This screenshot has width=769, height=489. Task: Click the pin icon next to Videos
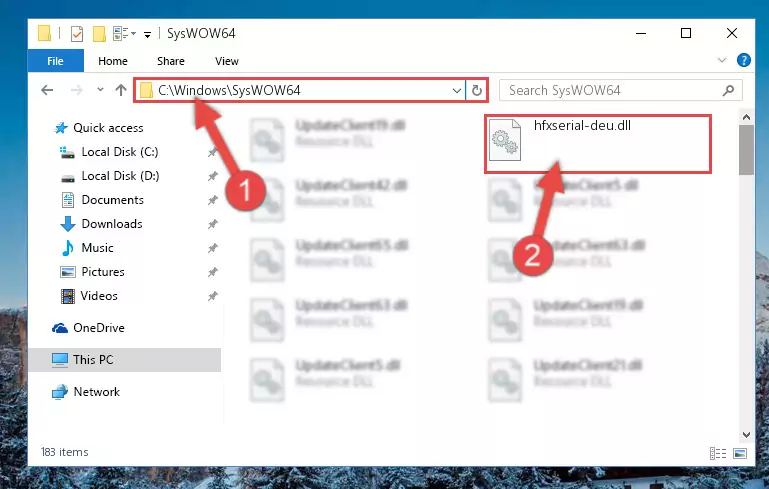pyautogui.click(x=212, y=296)
